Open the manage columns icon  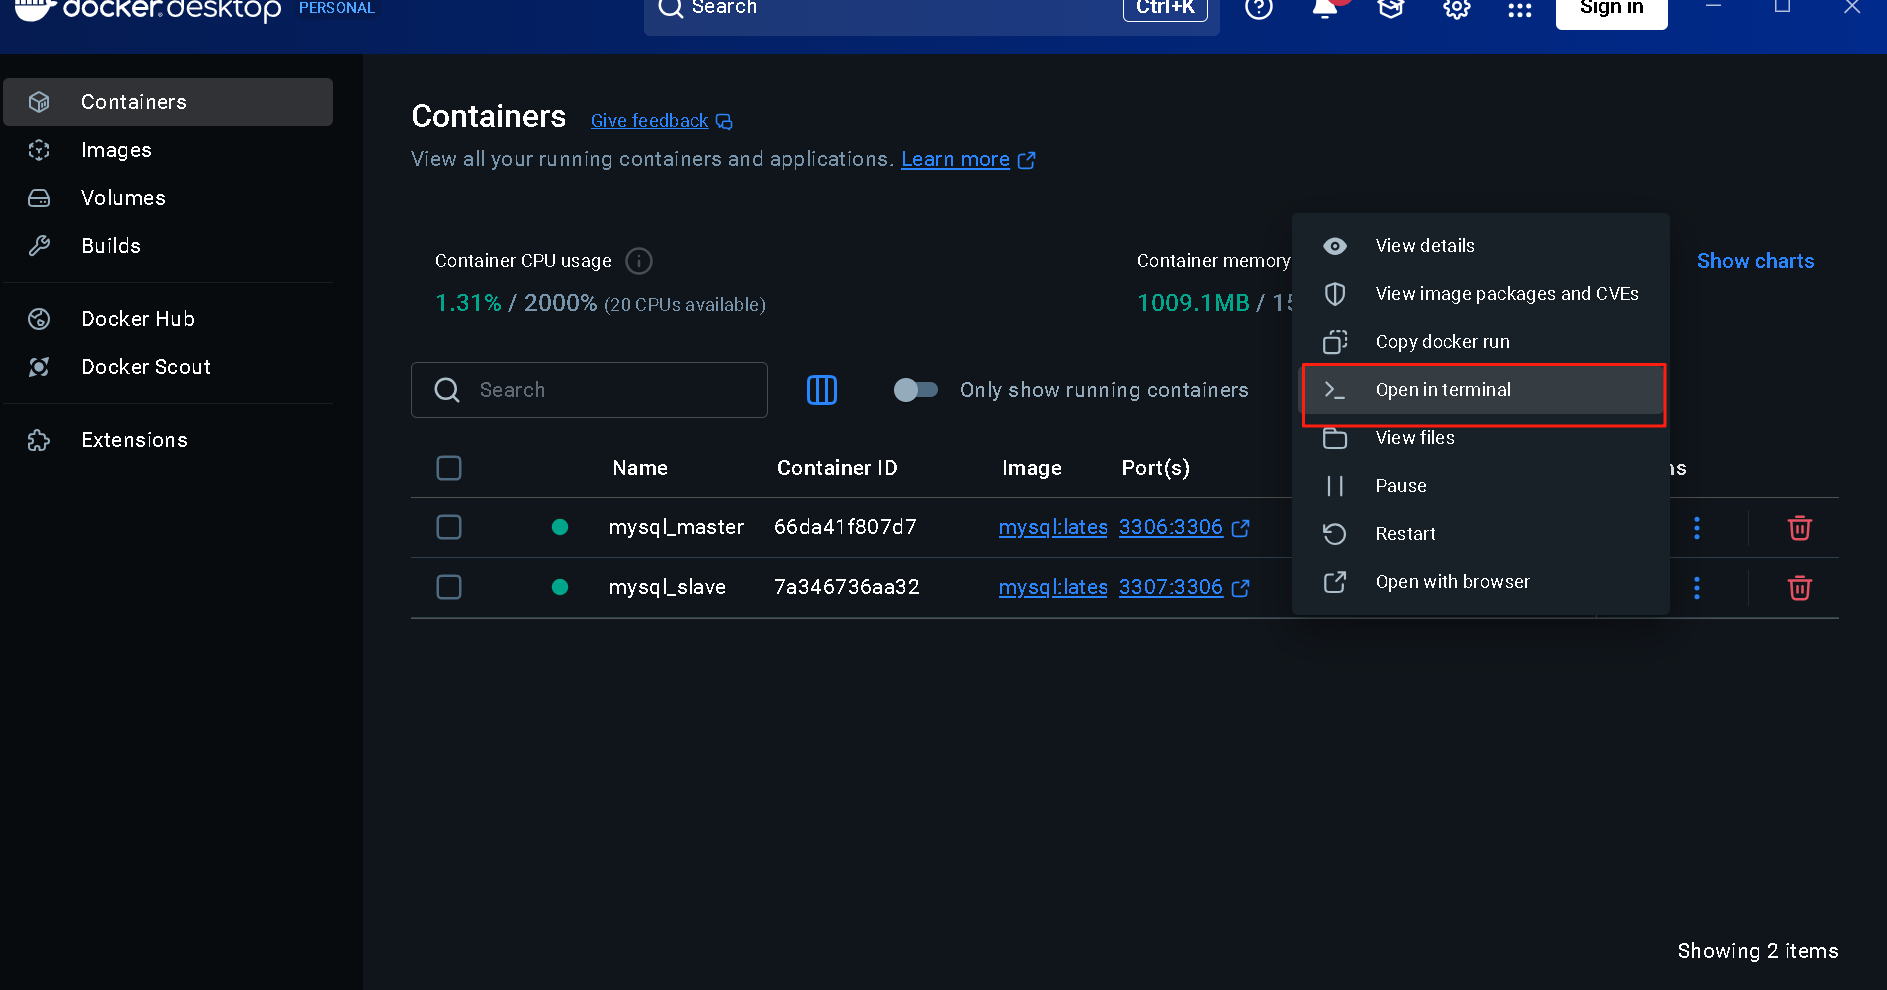(x=821, y=390)
